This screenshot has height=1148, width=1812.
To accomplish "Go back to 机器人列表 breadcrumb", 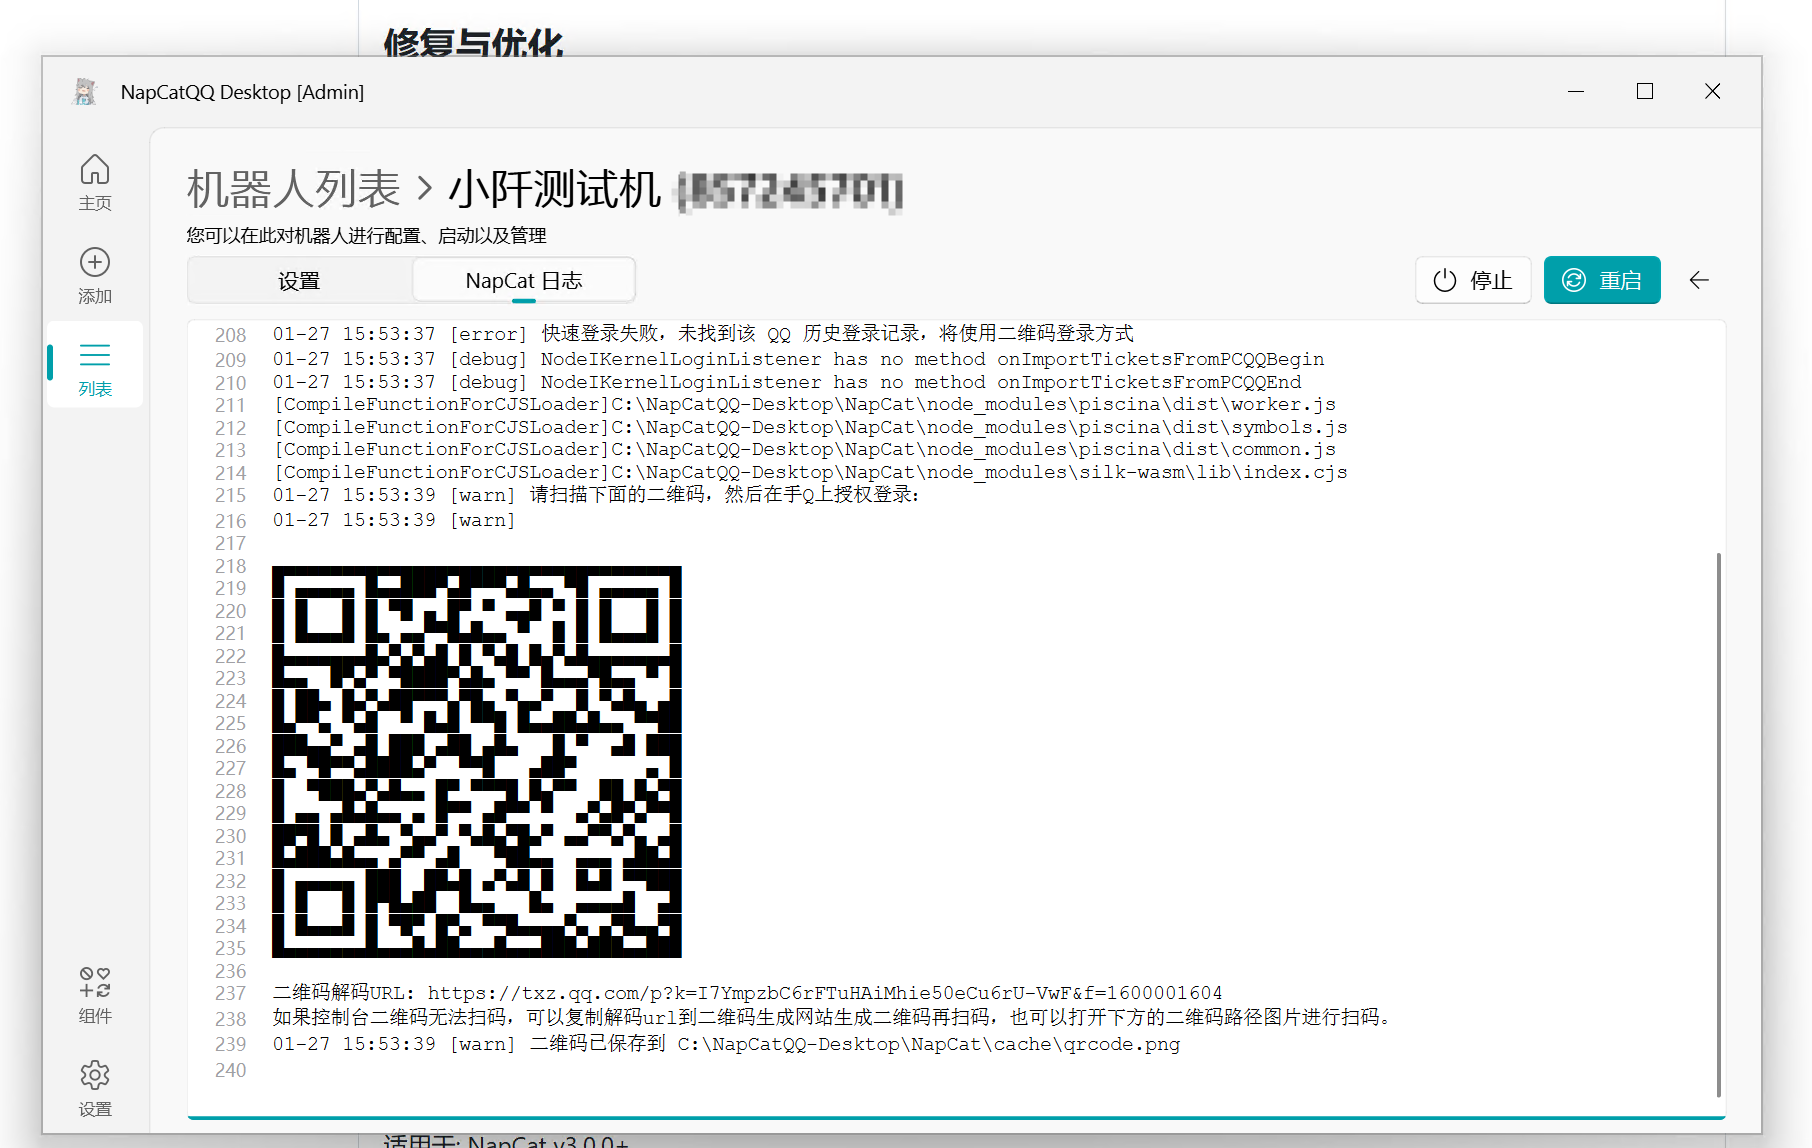I will tap(293, 190).
